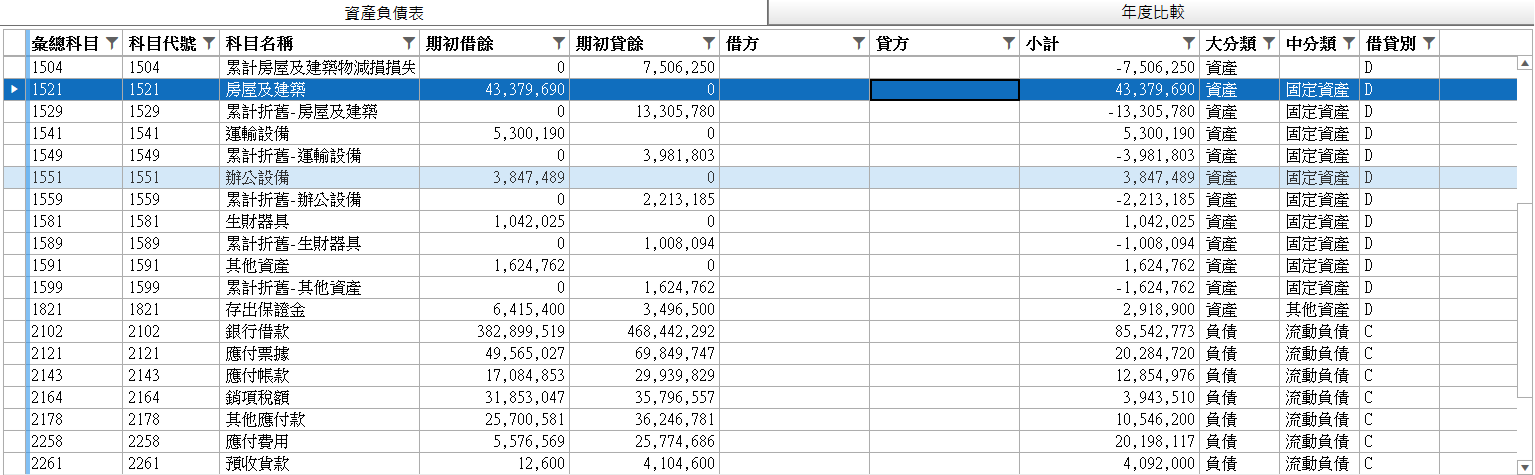1535x475 pixels.
Task: Select the 累計房屋及建築物減損損失 name cell
Action: point(321,68)
